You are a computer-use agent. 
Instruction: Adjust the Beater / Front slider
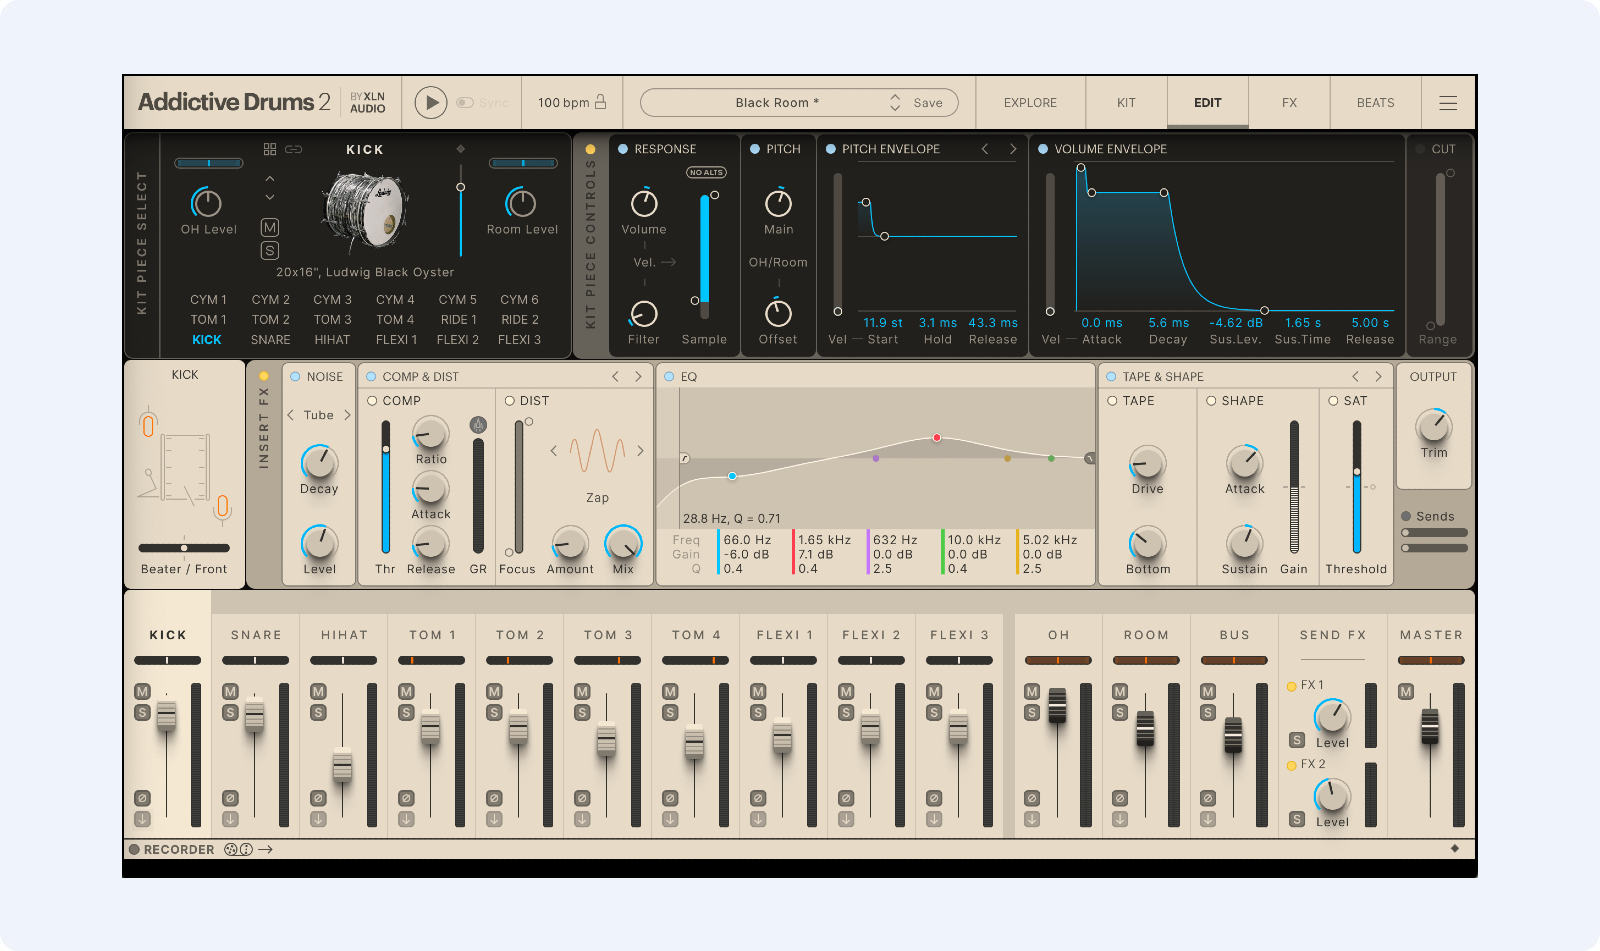point(184,548)
